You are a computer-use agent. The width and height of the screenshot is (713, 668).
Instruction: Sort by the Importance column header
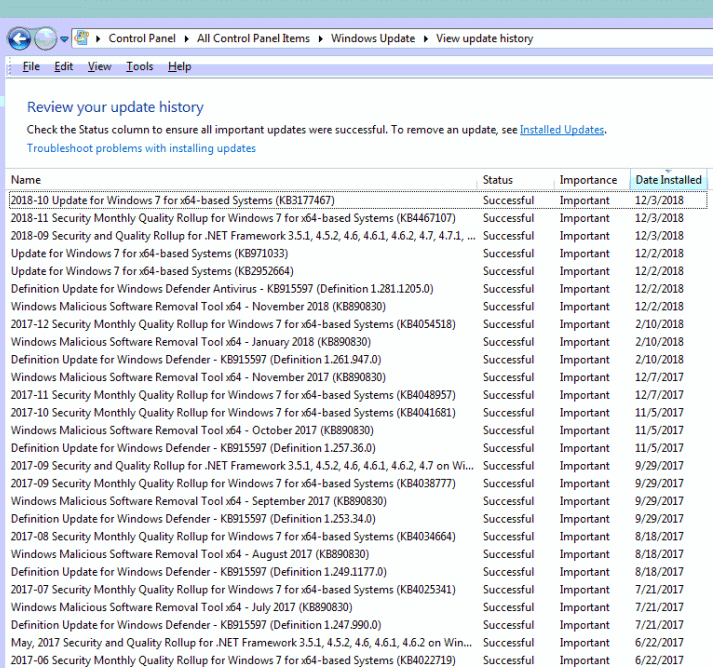coord(592,180)
